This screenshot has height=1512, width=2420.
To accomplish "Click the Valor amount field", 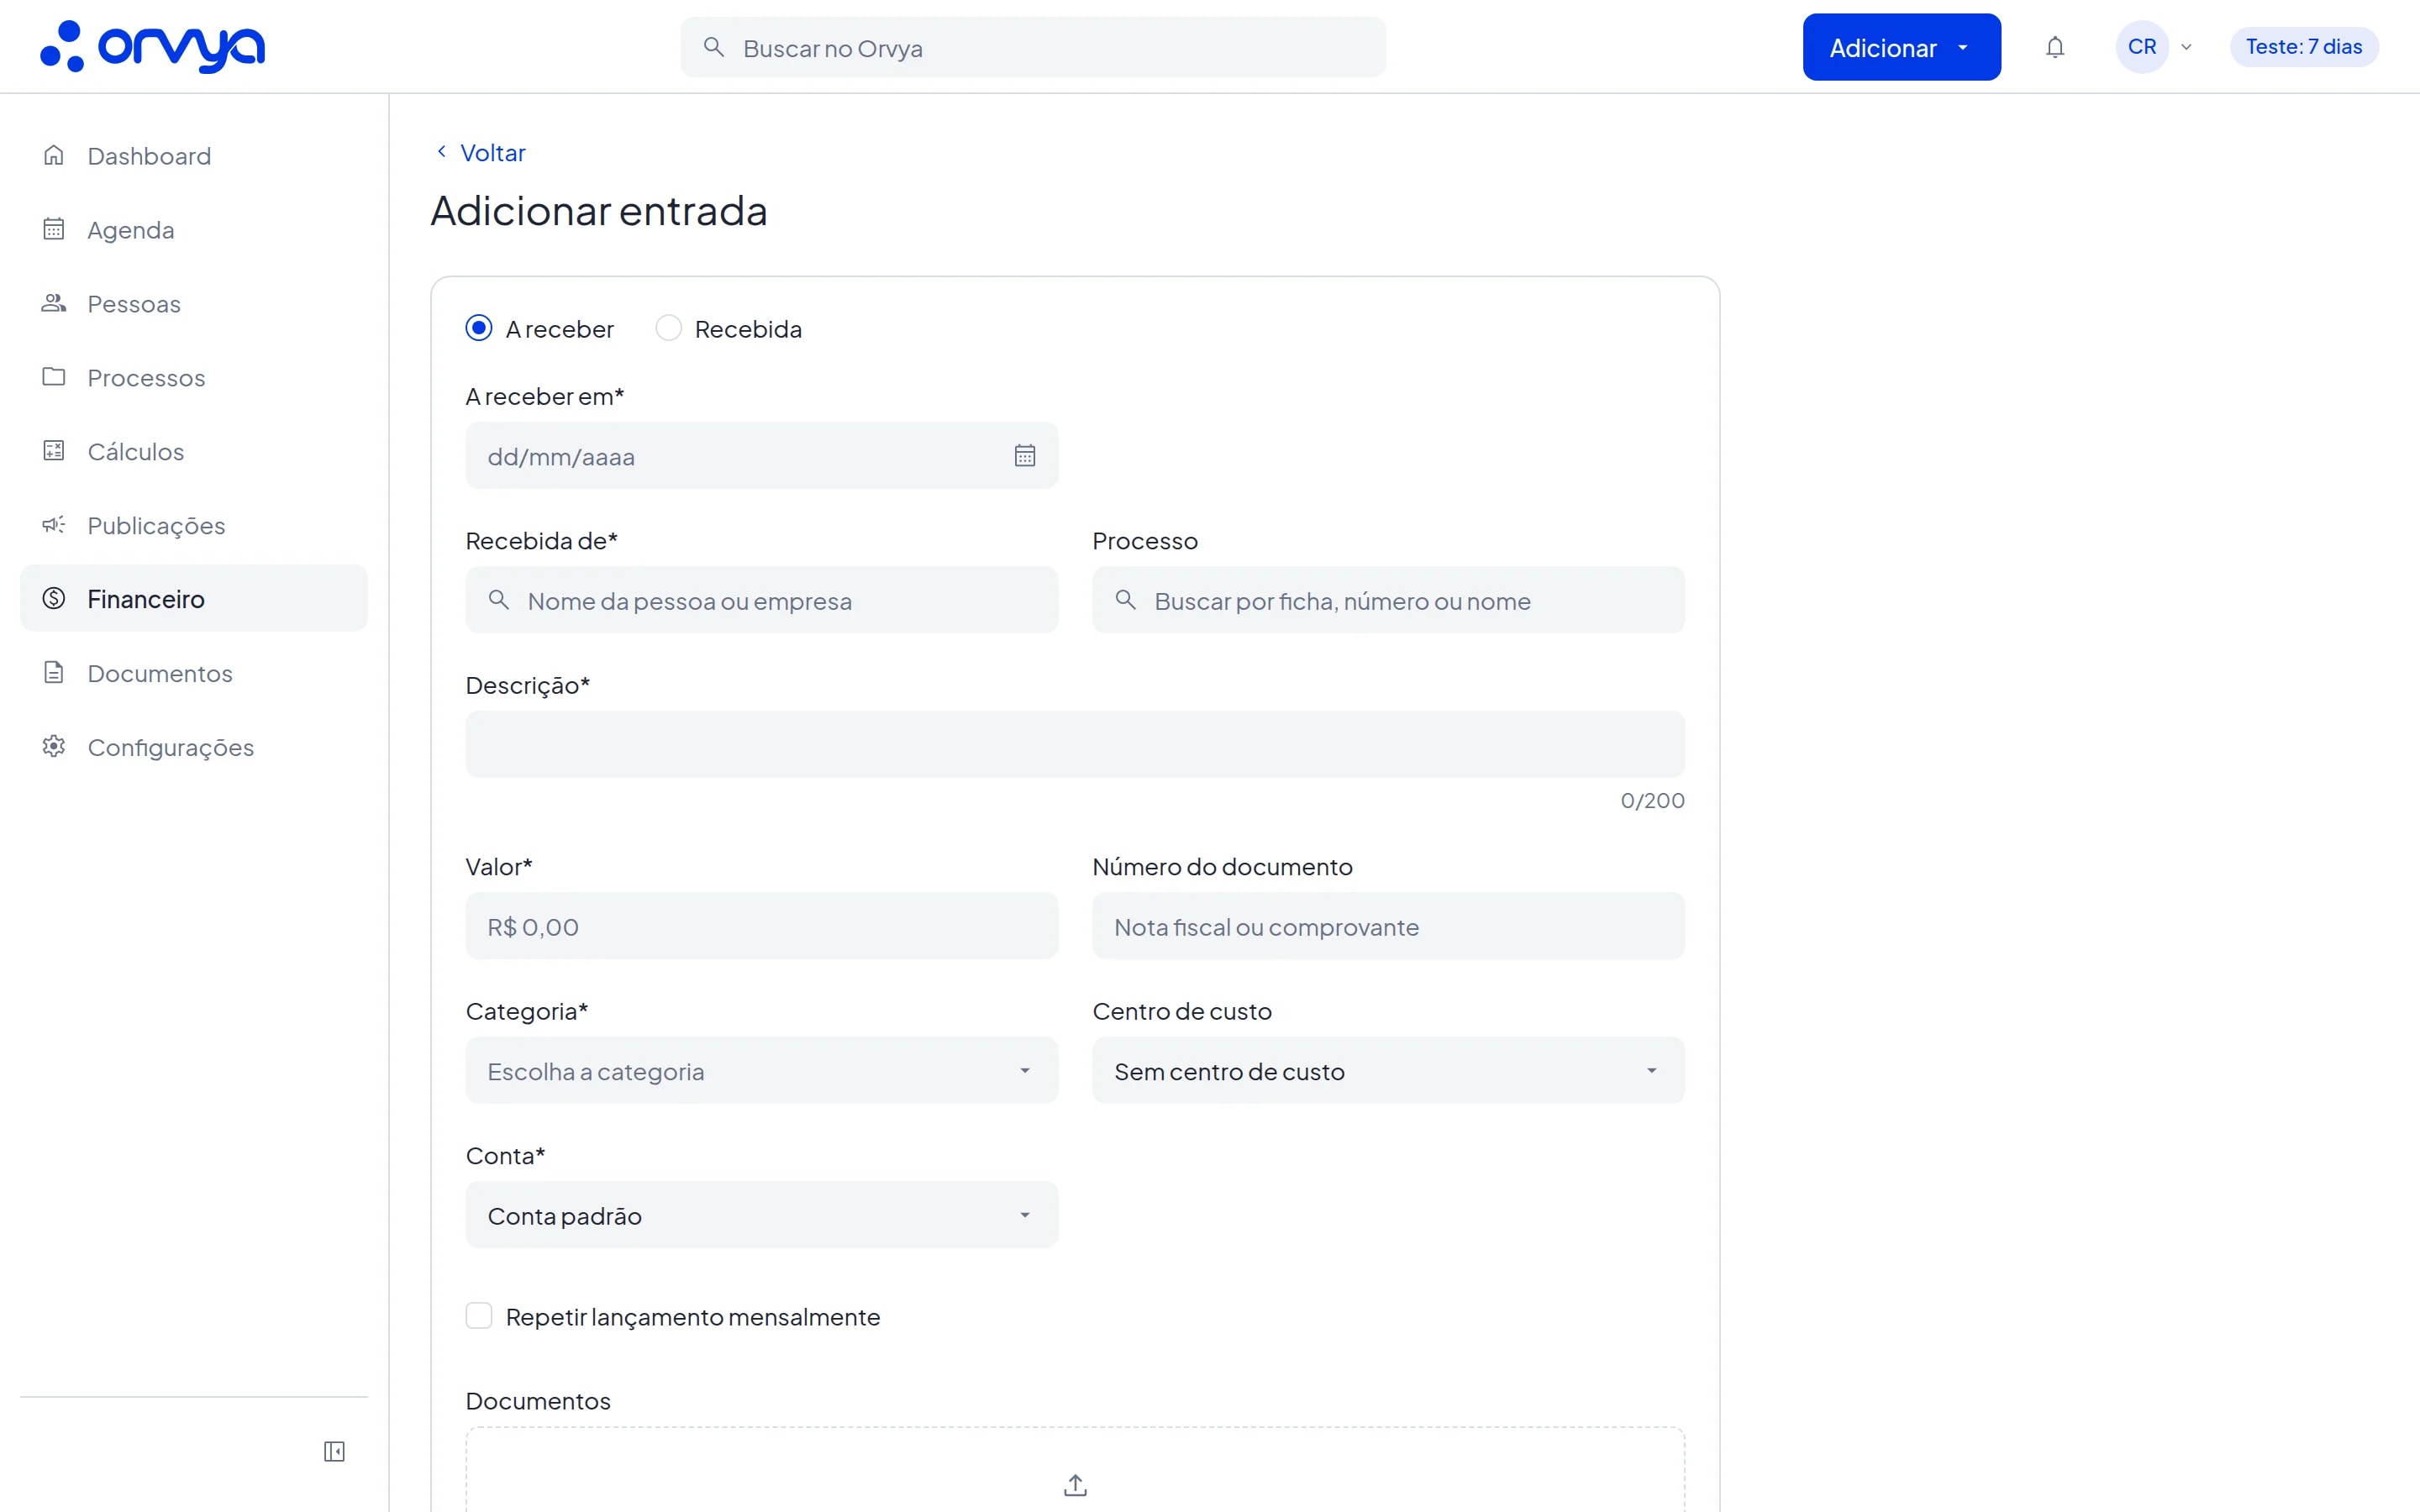I will pos(762,926).
